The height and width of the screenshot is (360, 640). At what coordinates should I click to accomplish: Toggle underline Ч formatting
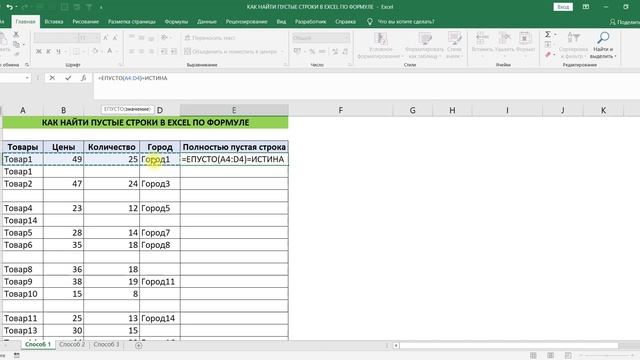[x=58, y=51]
